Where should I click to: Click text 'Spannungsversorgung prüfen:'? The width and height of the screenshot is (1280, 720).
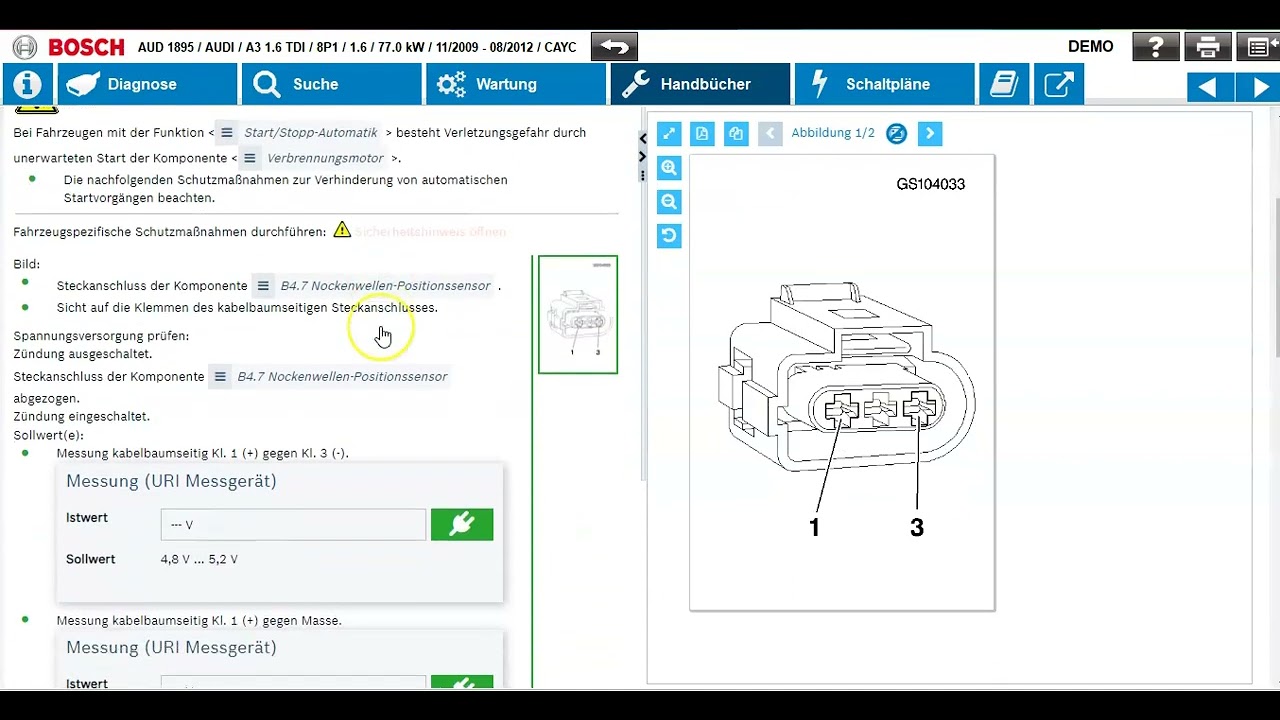click(x=101, y=336)
